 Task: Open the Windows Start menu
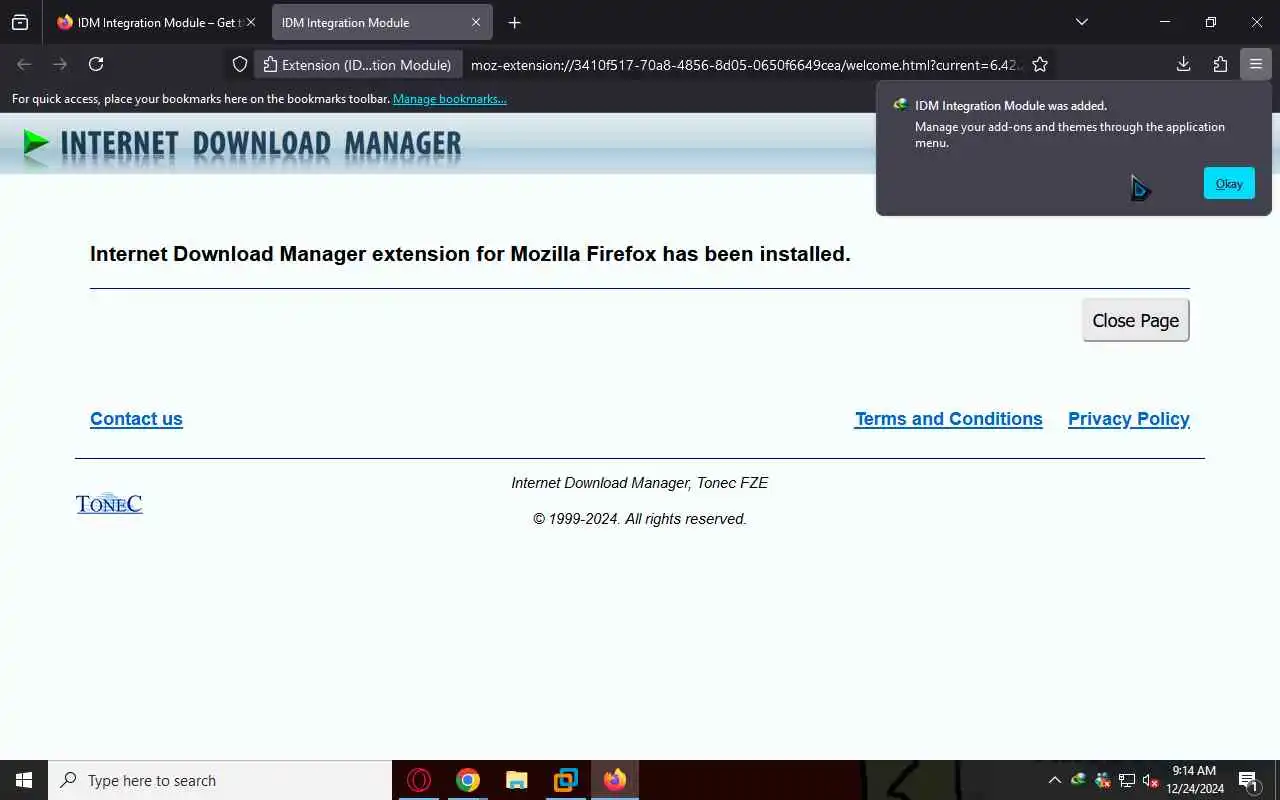coord(24,780)
